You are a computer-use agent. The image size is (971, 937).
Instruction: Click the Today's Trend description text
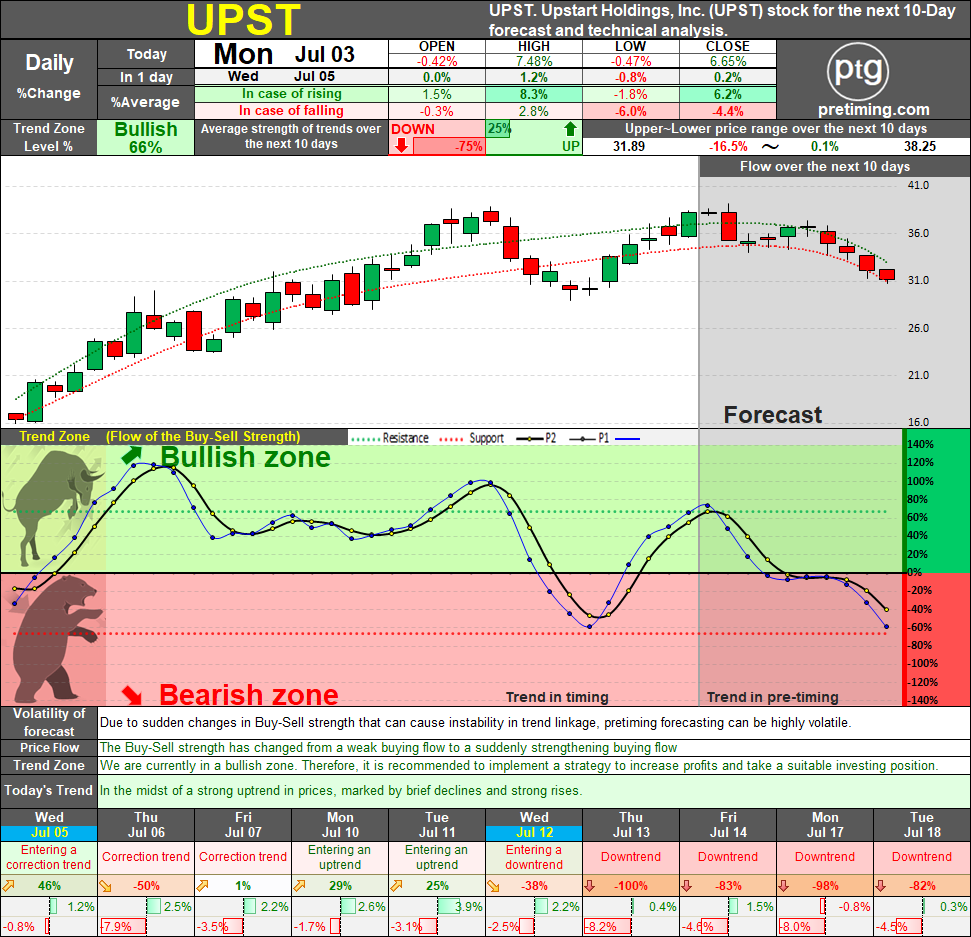click(340, 791)
